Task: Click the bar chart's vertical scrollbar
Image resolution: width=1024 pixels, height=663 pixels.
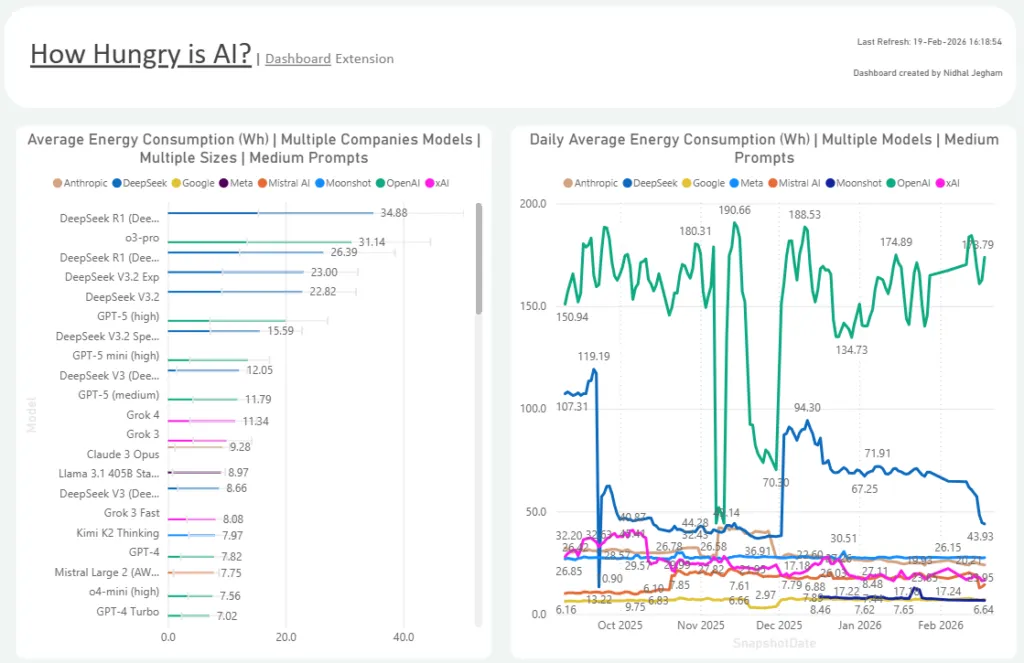Action: (478, 260)
